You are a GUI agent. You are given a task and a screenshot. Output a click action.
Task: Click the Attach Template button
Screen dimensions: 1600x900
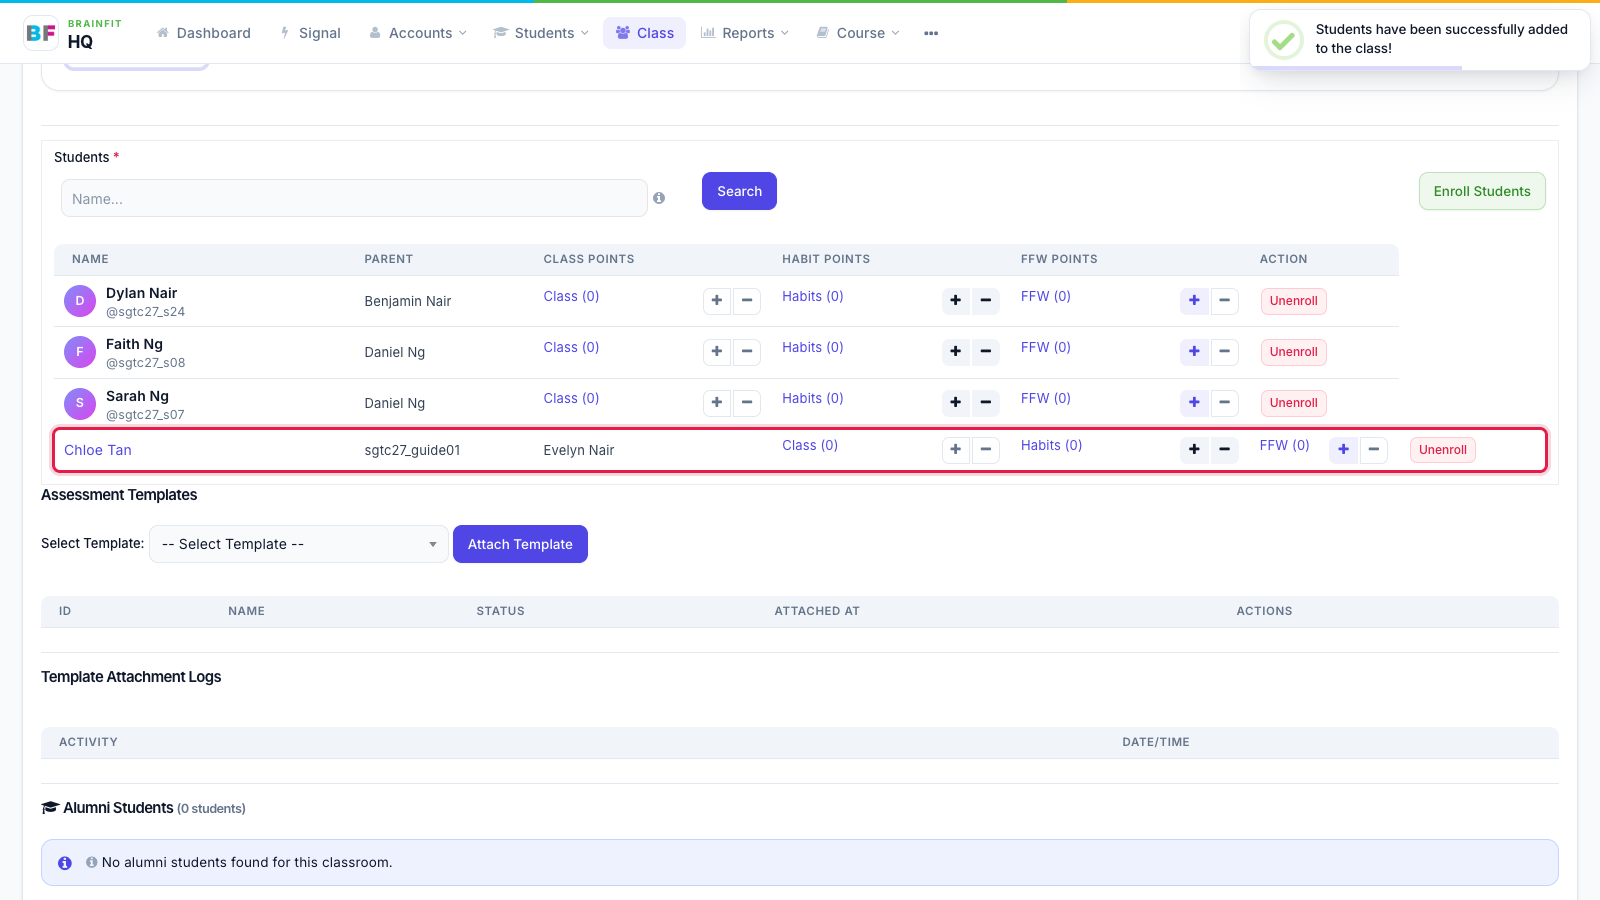click(x=520, y=544)
